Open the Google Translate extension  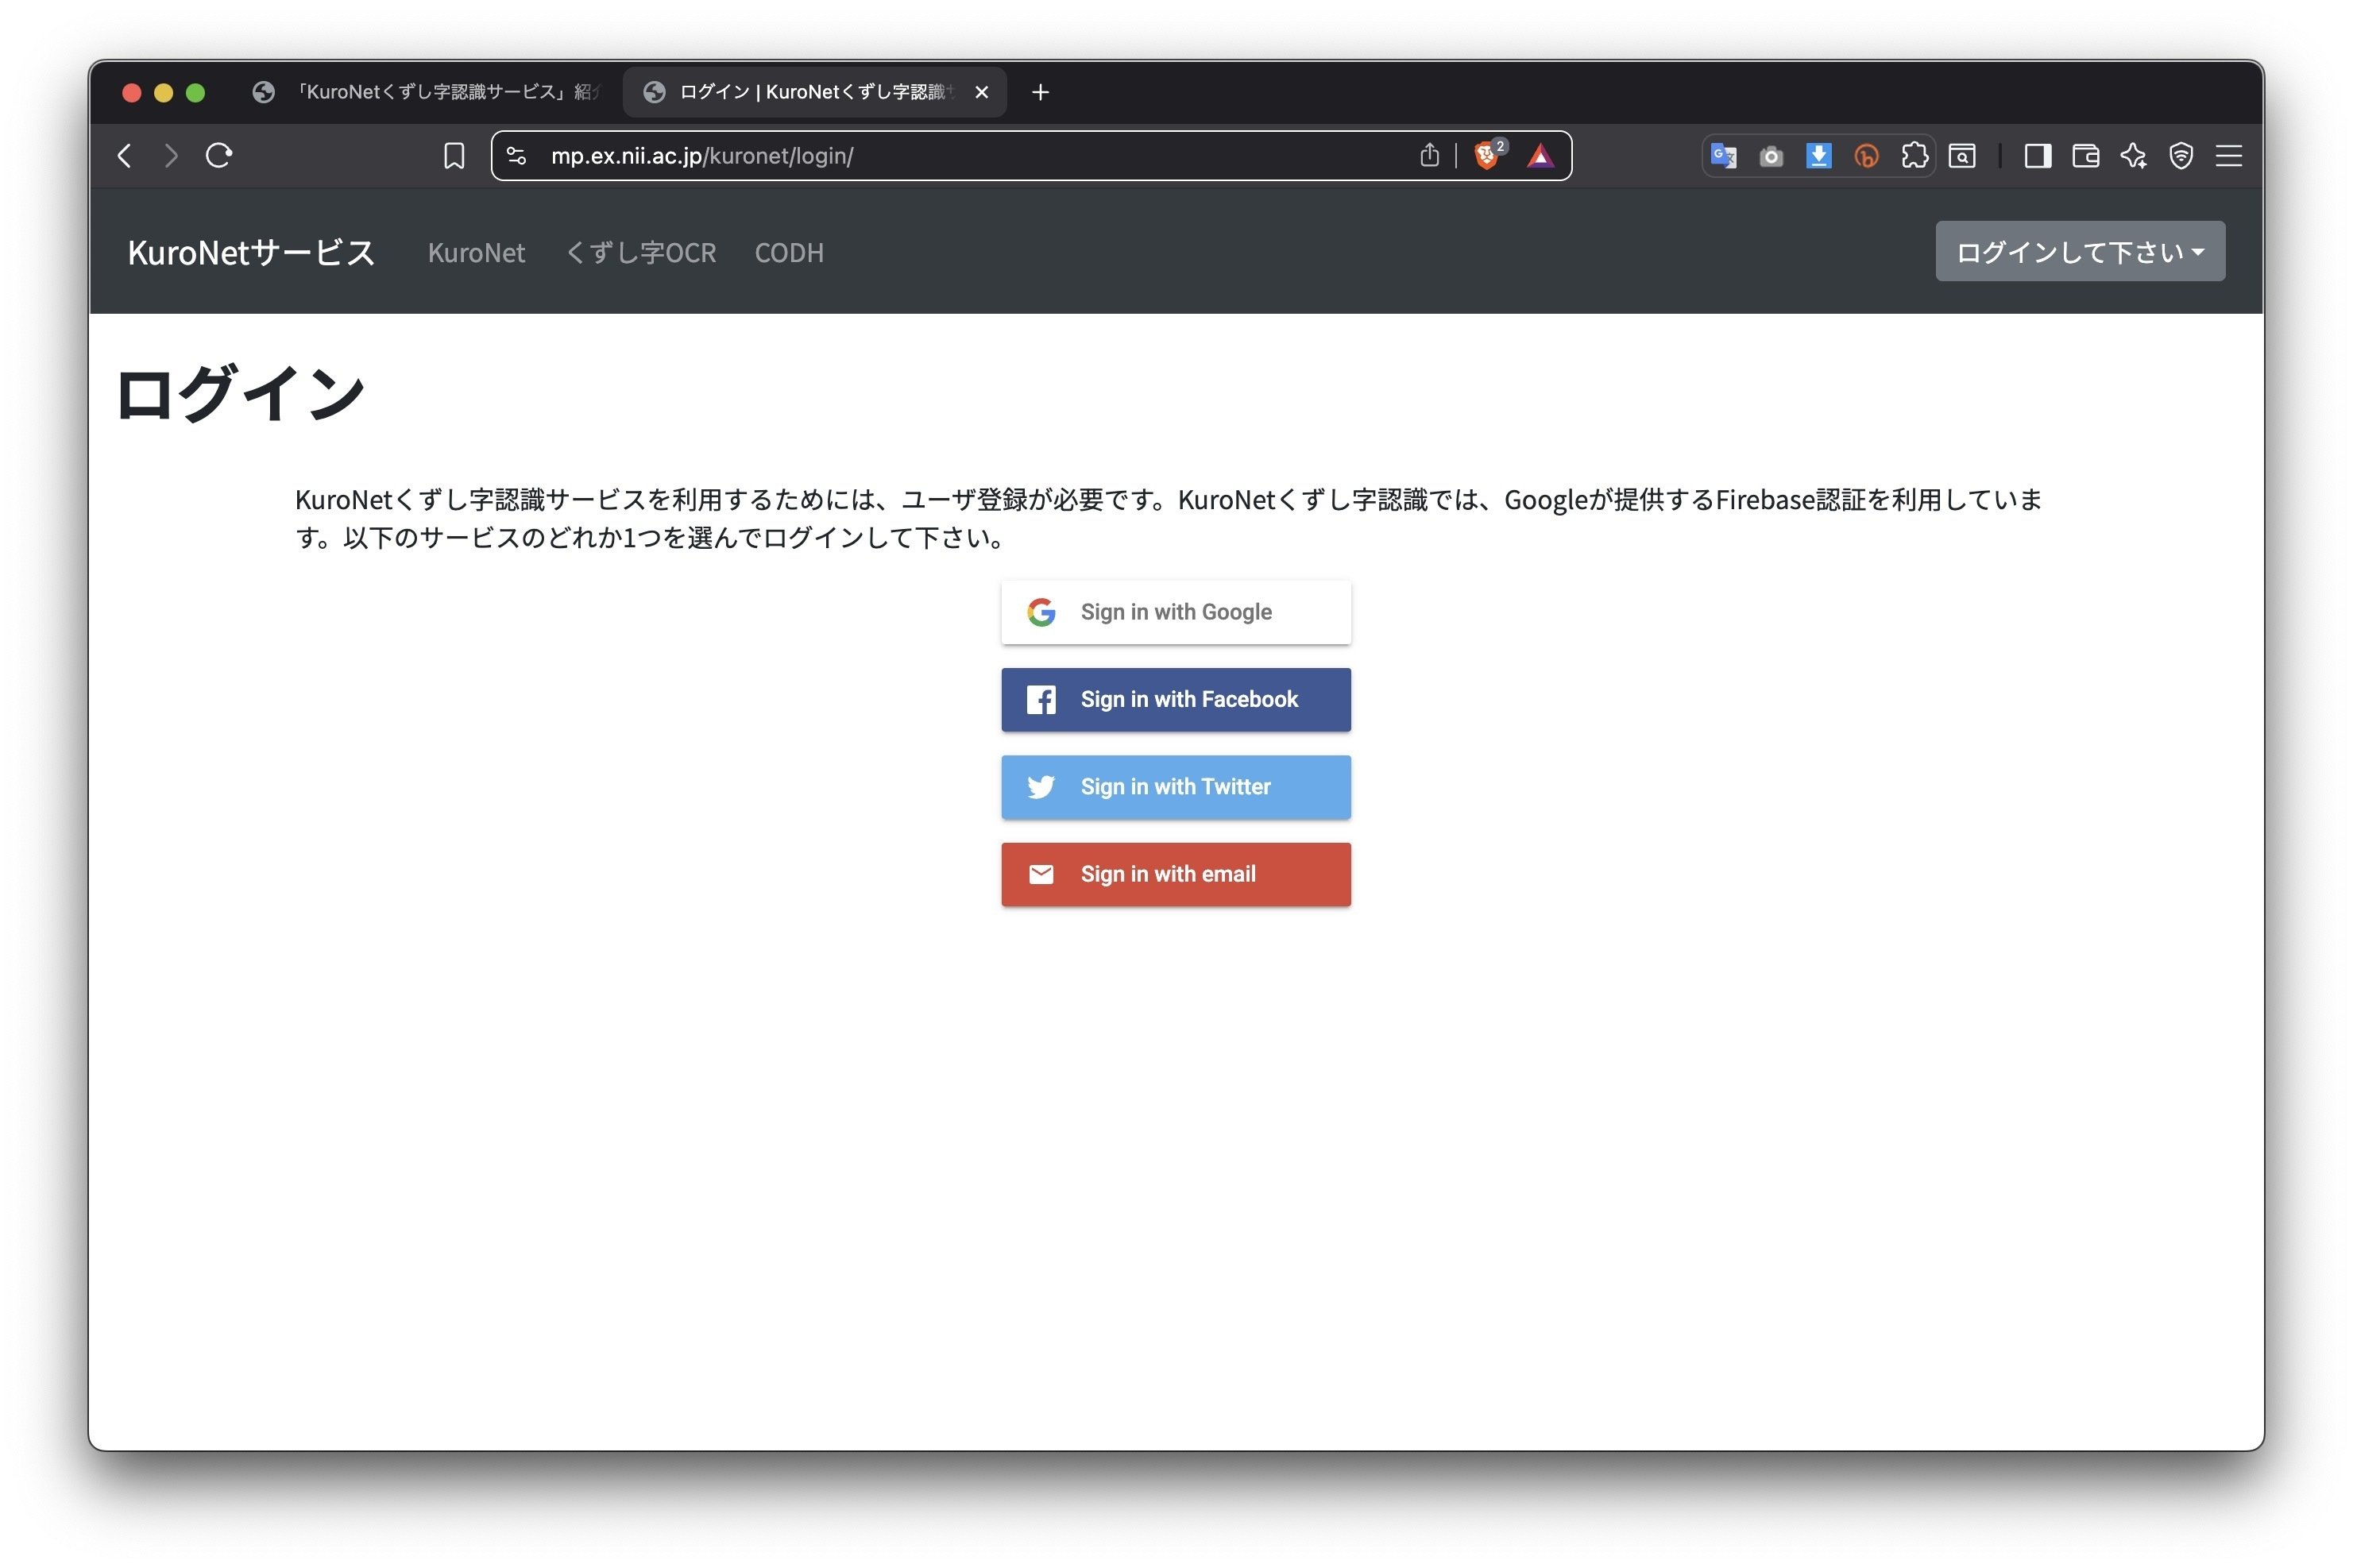point(1723,156)
